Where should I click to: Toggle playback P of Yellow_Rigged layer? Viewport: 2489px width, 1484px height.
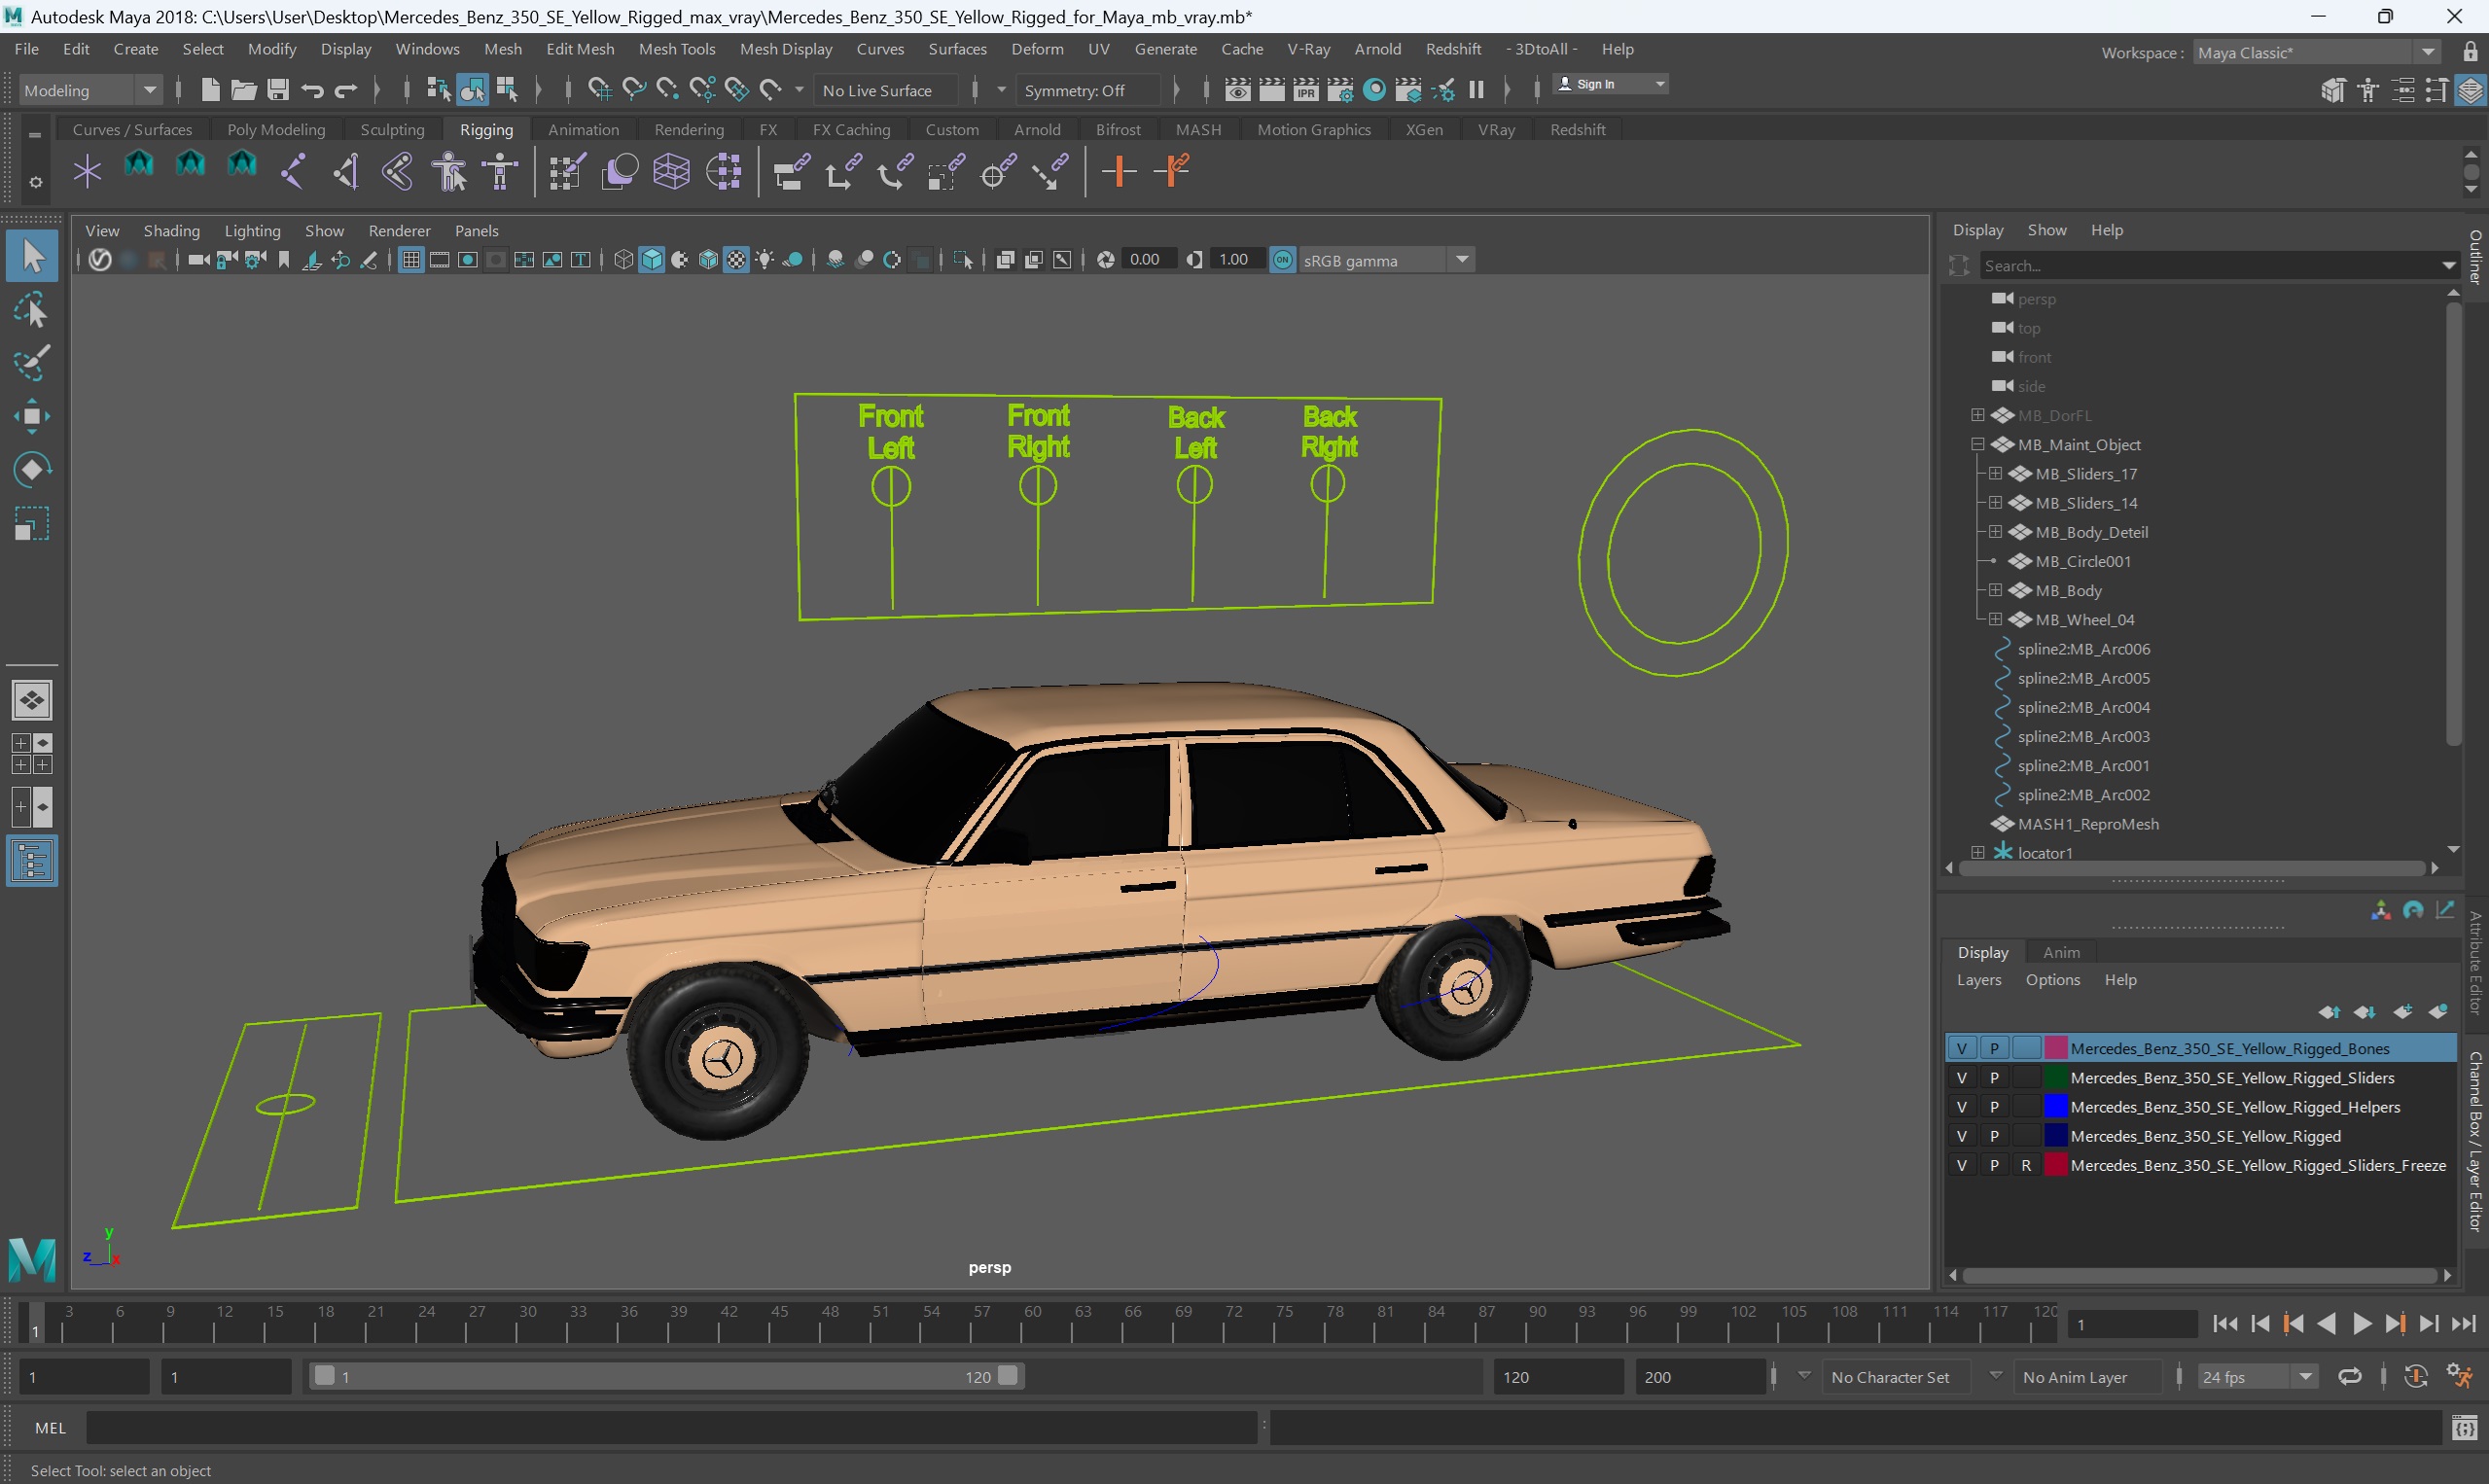point(1994,1136)
